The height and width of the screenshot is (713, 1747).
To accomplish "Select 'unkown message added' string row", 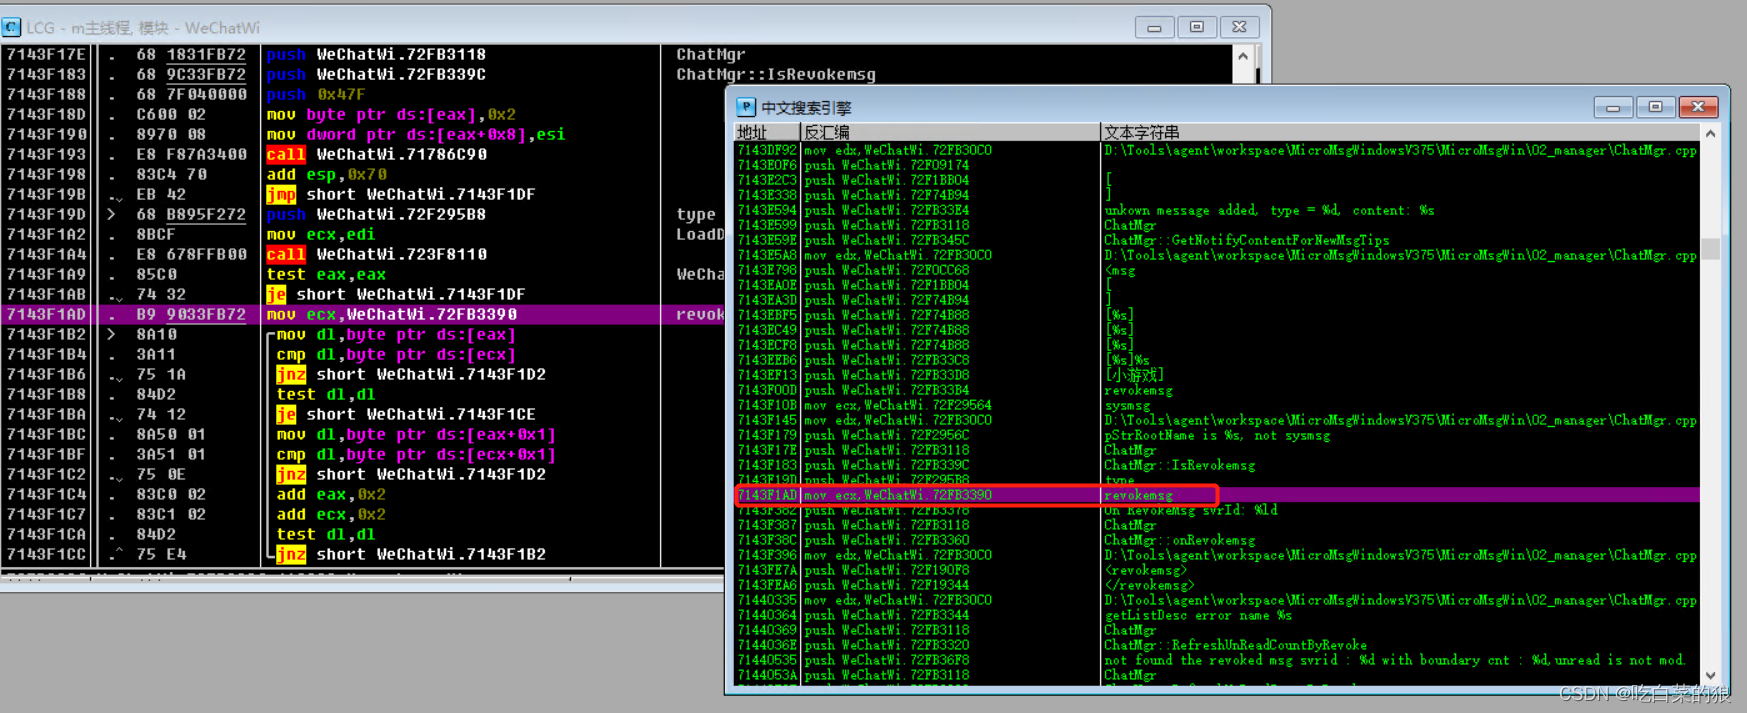I will (1217, 210).
